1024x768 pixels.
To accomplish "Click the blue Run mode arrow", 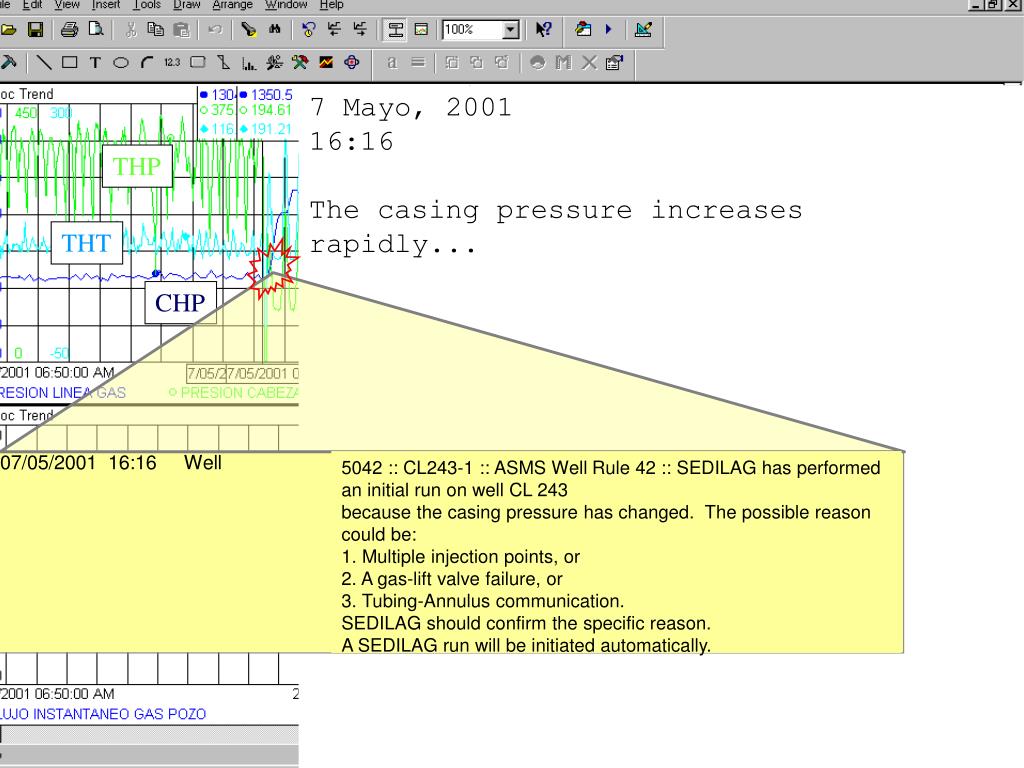I will click(x=609, y=29).
